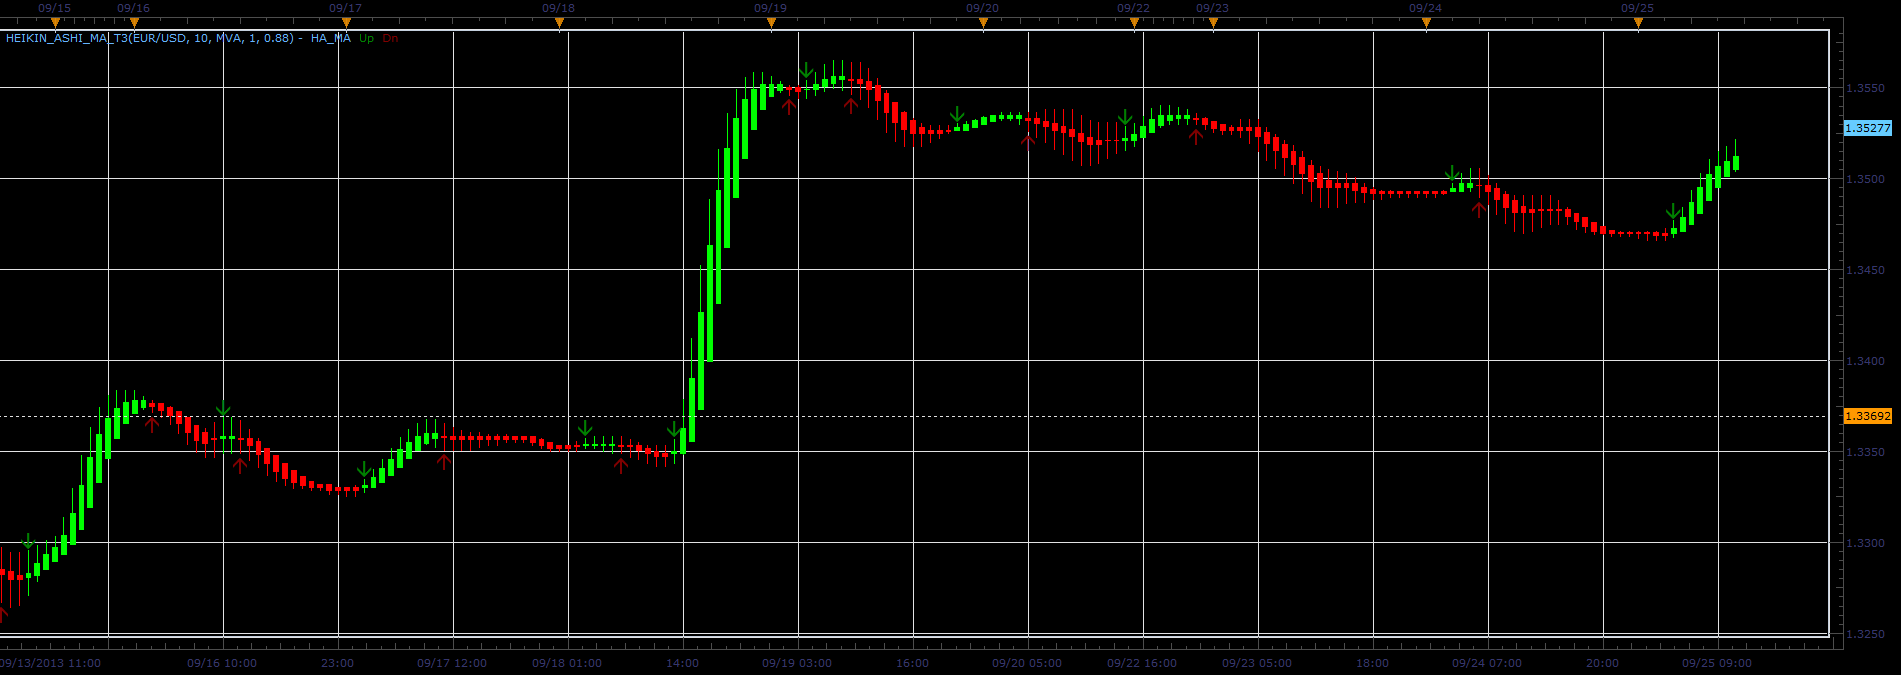Click the 1.3500 price axis label
Viewport: 1901px width, 675px height.
(1865, 179)
